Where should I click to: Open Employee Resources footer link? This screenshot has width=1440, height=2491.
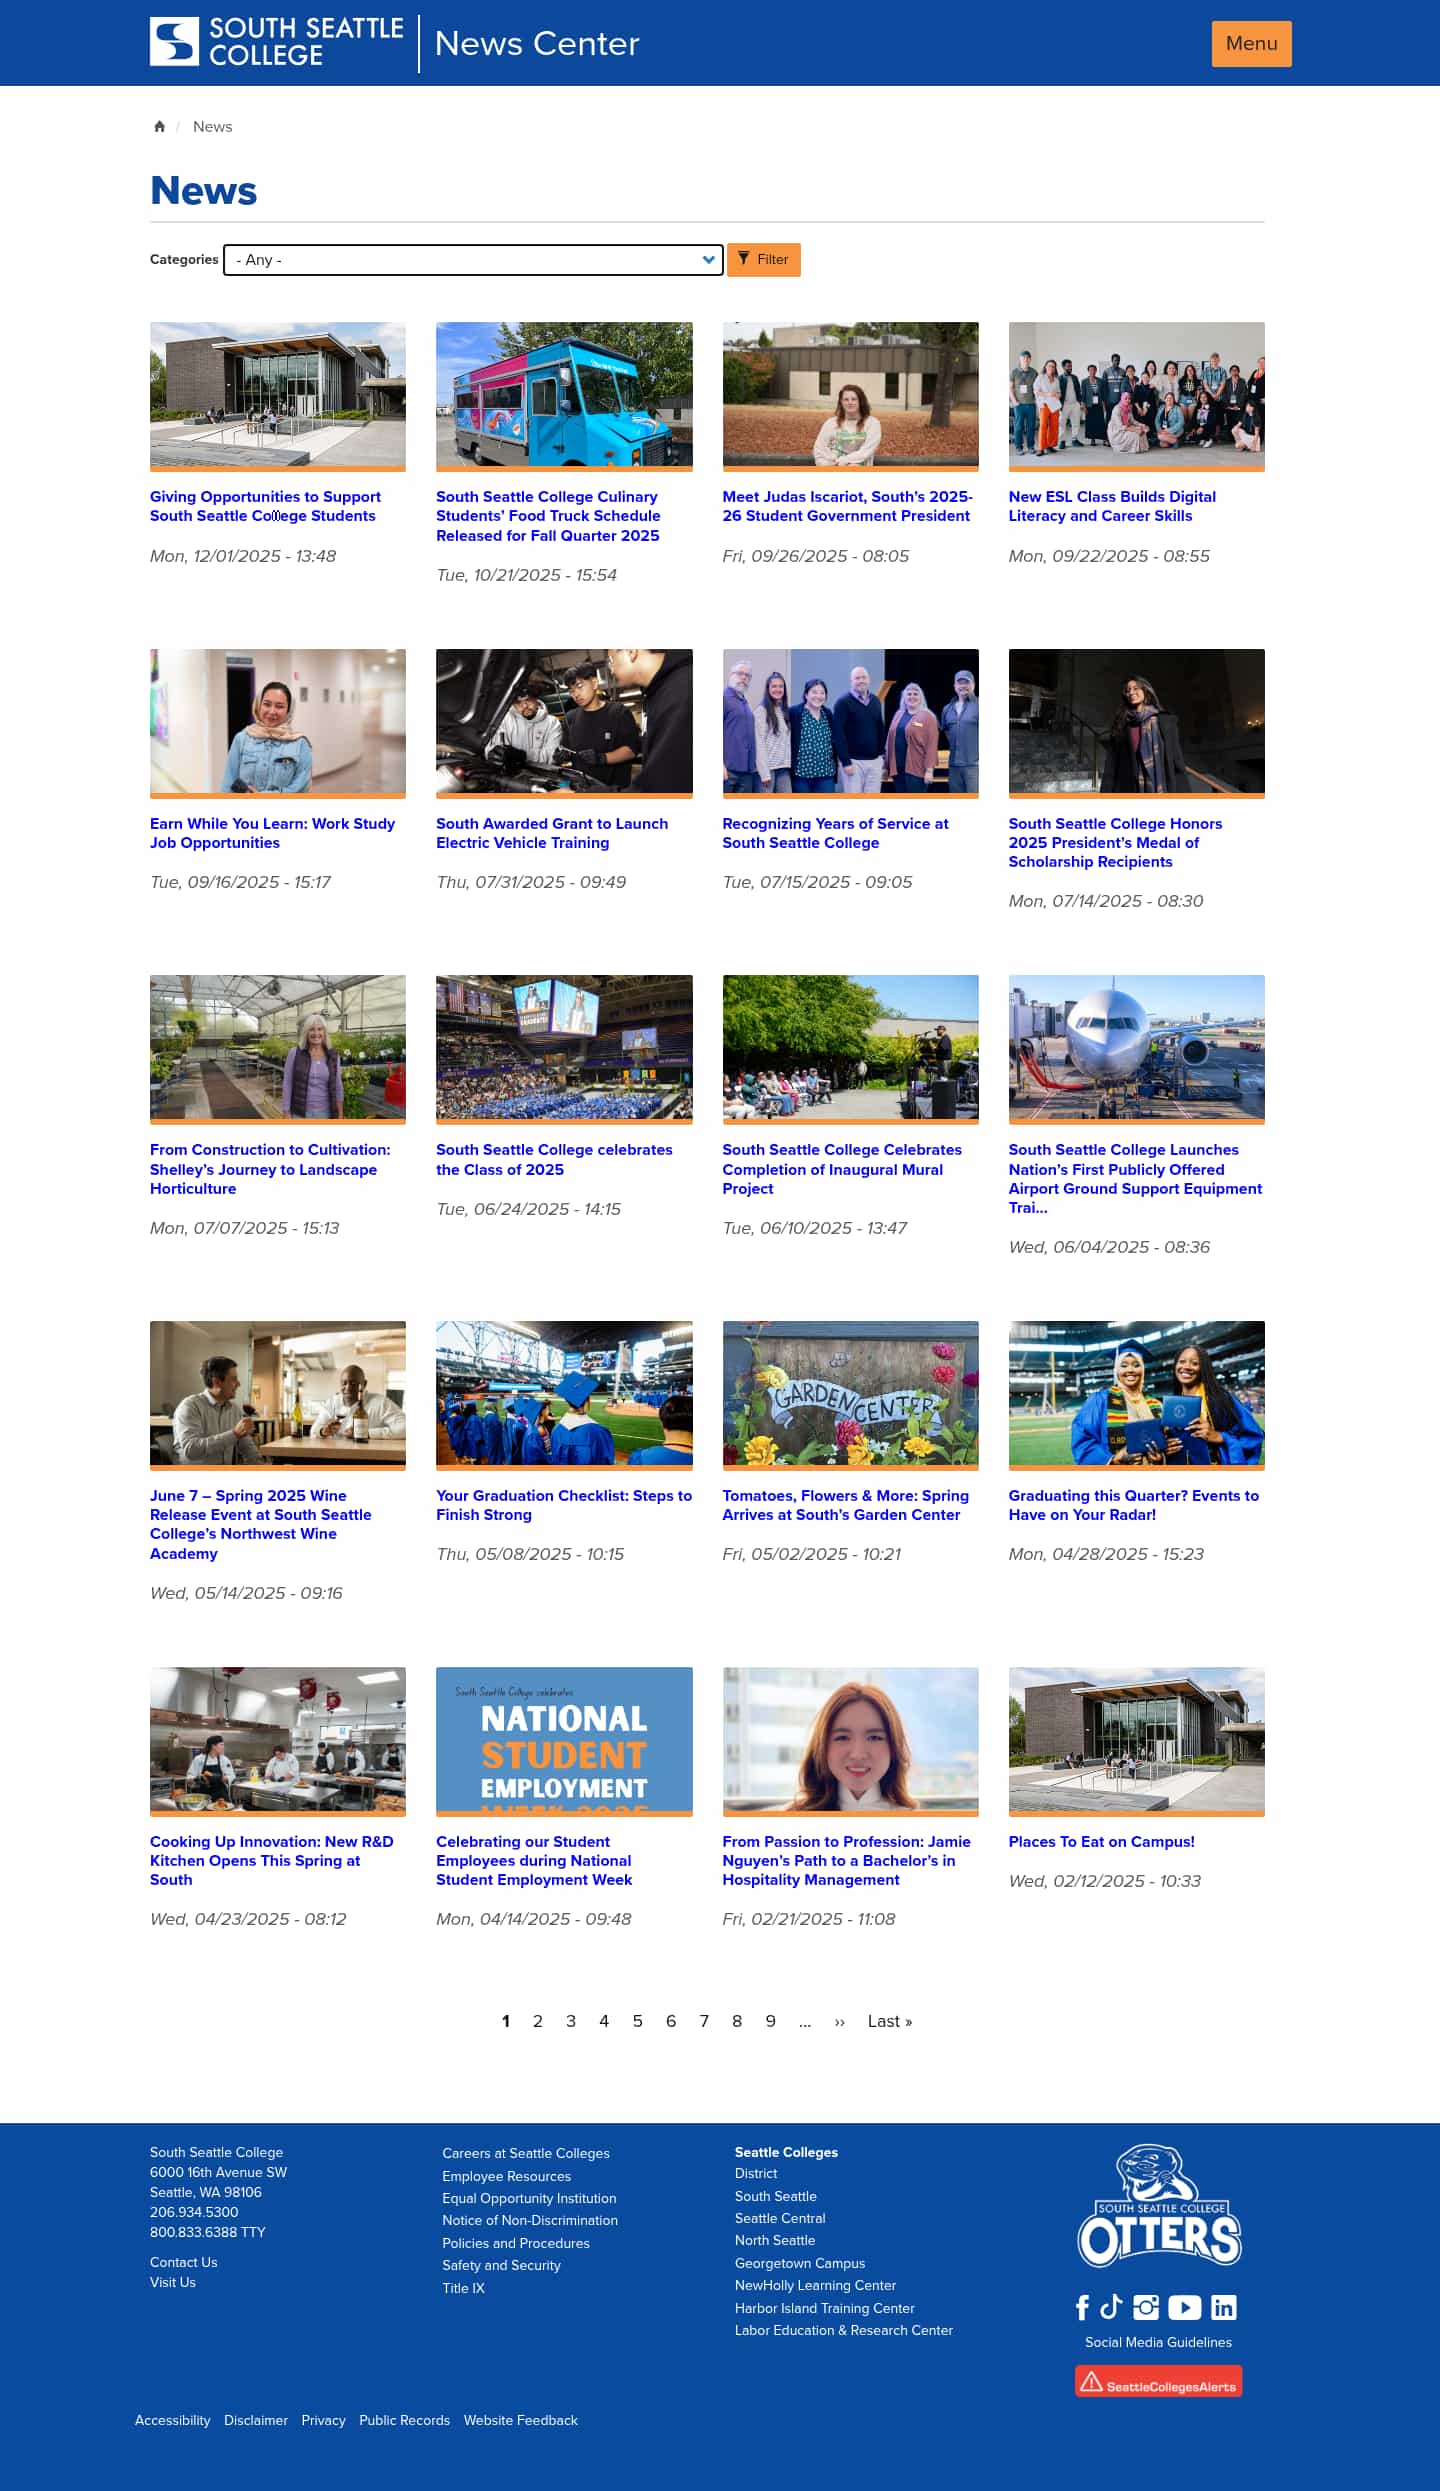click(x=506, y=2176)
